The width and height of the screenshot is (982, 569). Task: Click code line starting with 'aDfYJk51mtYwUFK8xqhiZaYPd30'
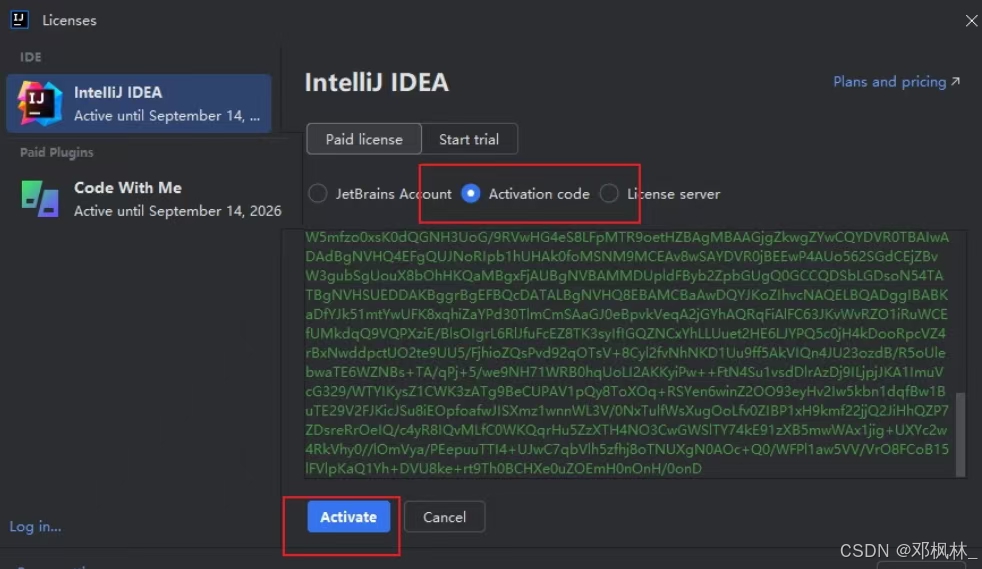point(626,314)
